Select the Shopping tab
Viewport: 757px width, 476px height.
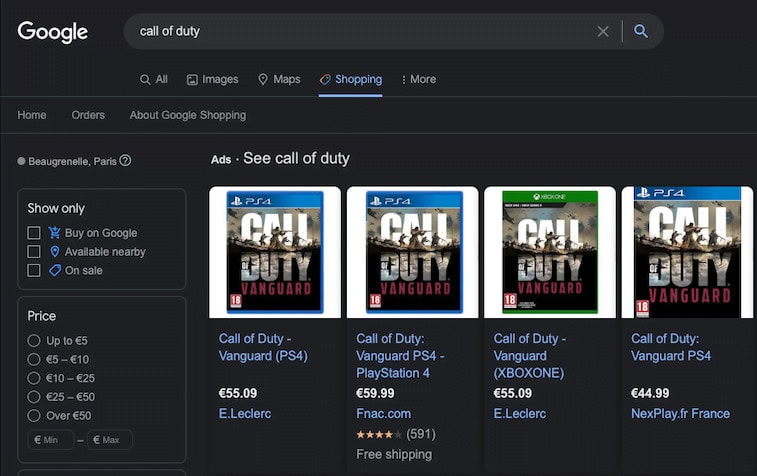(350, 79)
